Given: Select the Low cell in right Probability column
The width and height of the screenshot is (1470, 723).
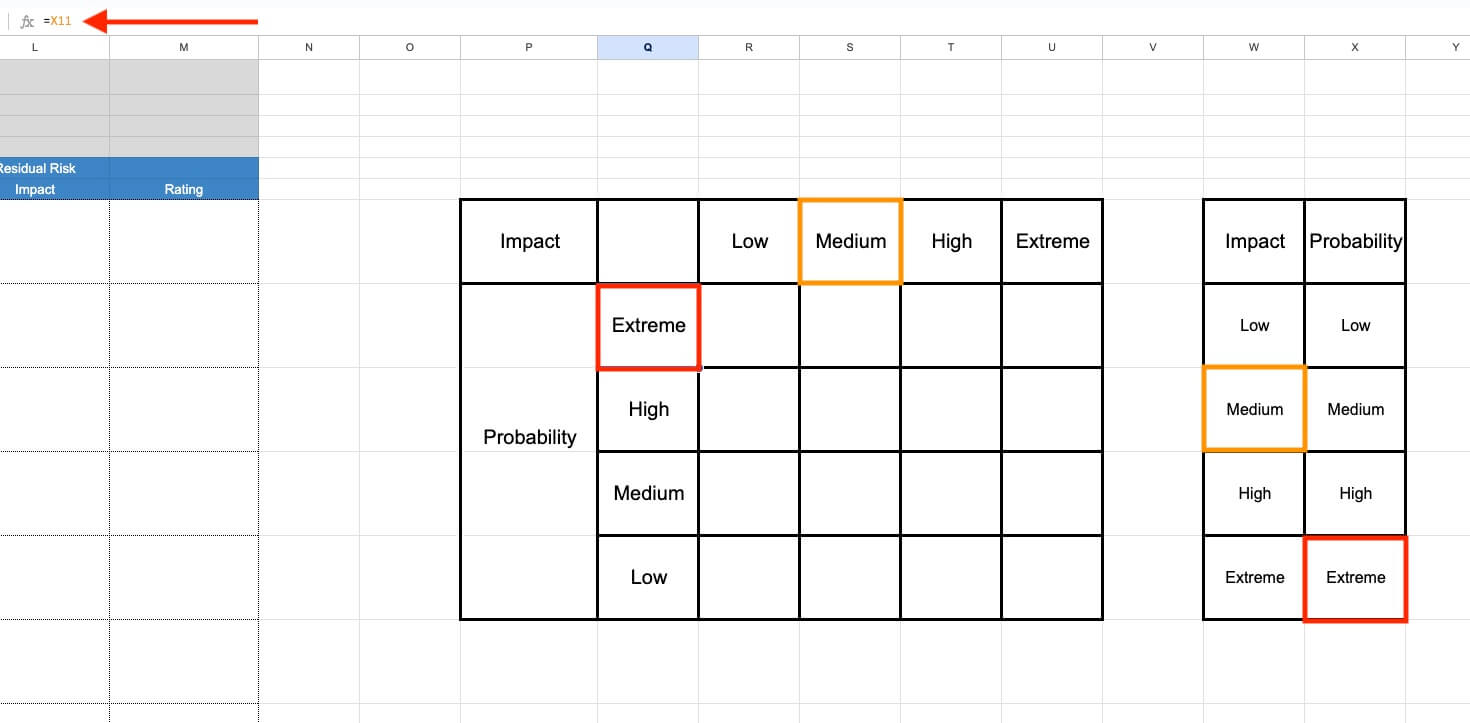Looking at the screenshot, I should [1355, 325].
